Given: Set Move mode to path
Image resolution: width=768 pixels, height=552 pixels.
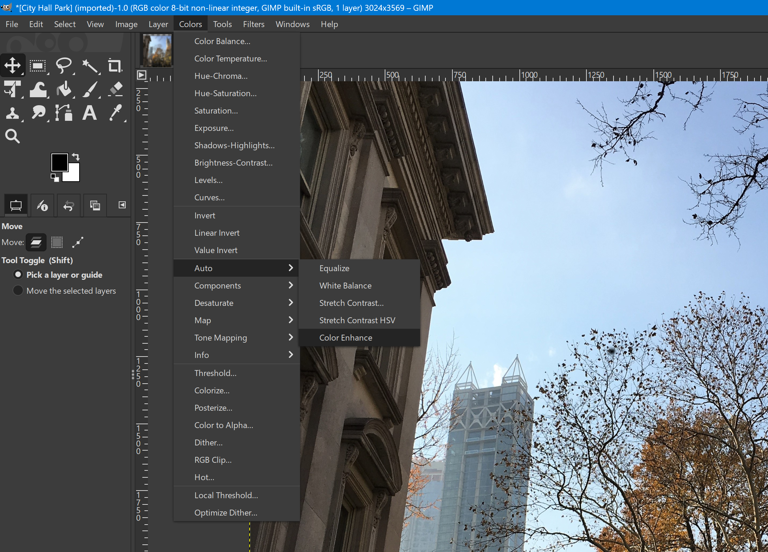Looking at the screenshot, I should click(78, 242).
